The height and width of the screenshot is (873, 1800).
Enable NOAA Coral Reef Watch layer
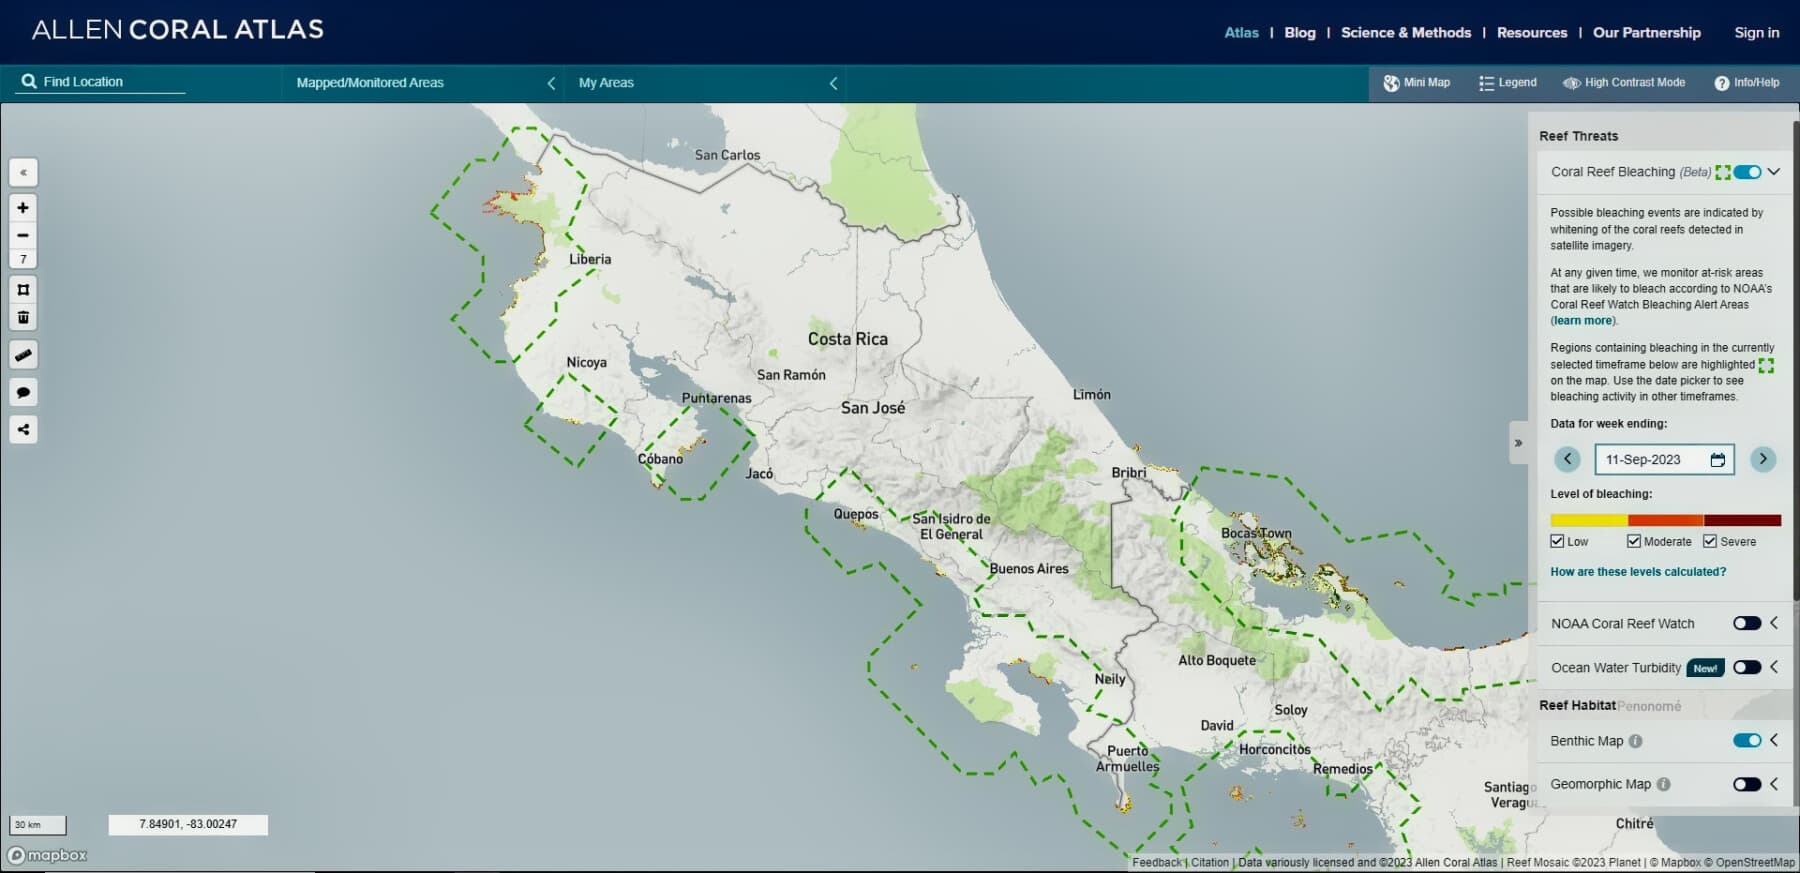point(1747,623)
